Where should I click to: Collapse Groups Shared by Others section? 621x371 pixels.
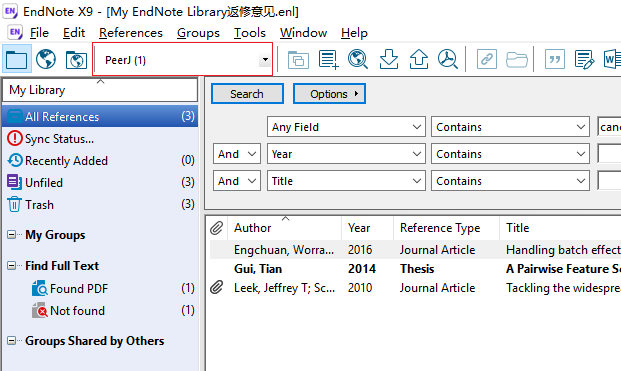pyautogui.click(x=11, y=341)
